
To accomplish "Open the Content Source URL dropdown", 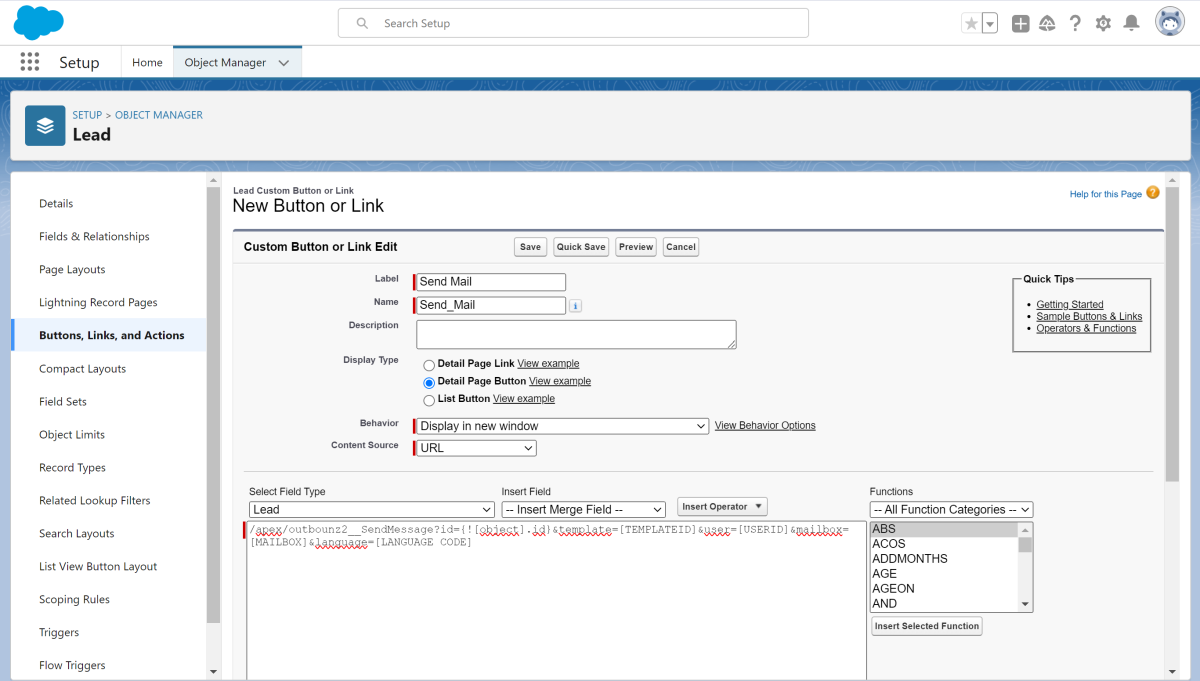I will (476, 448).
